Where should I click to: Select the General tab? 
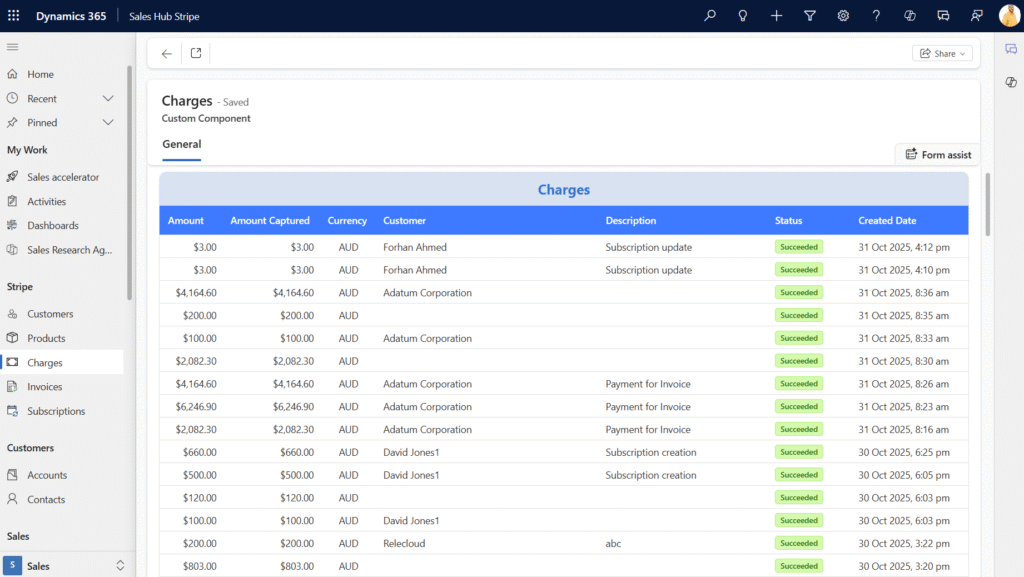point(182,144)
